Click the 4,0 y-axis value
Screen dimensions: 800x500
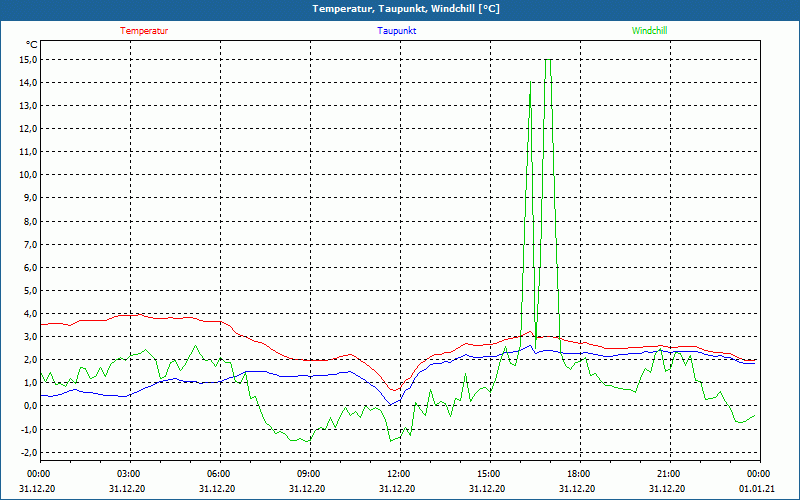pos(31,313)
